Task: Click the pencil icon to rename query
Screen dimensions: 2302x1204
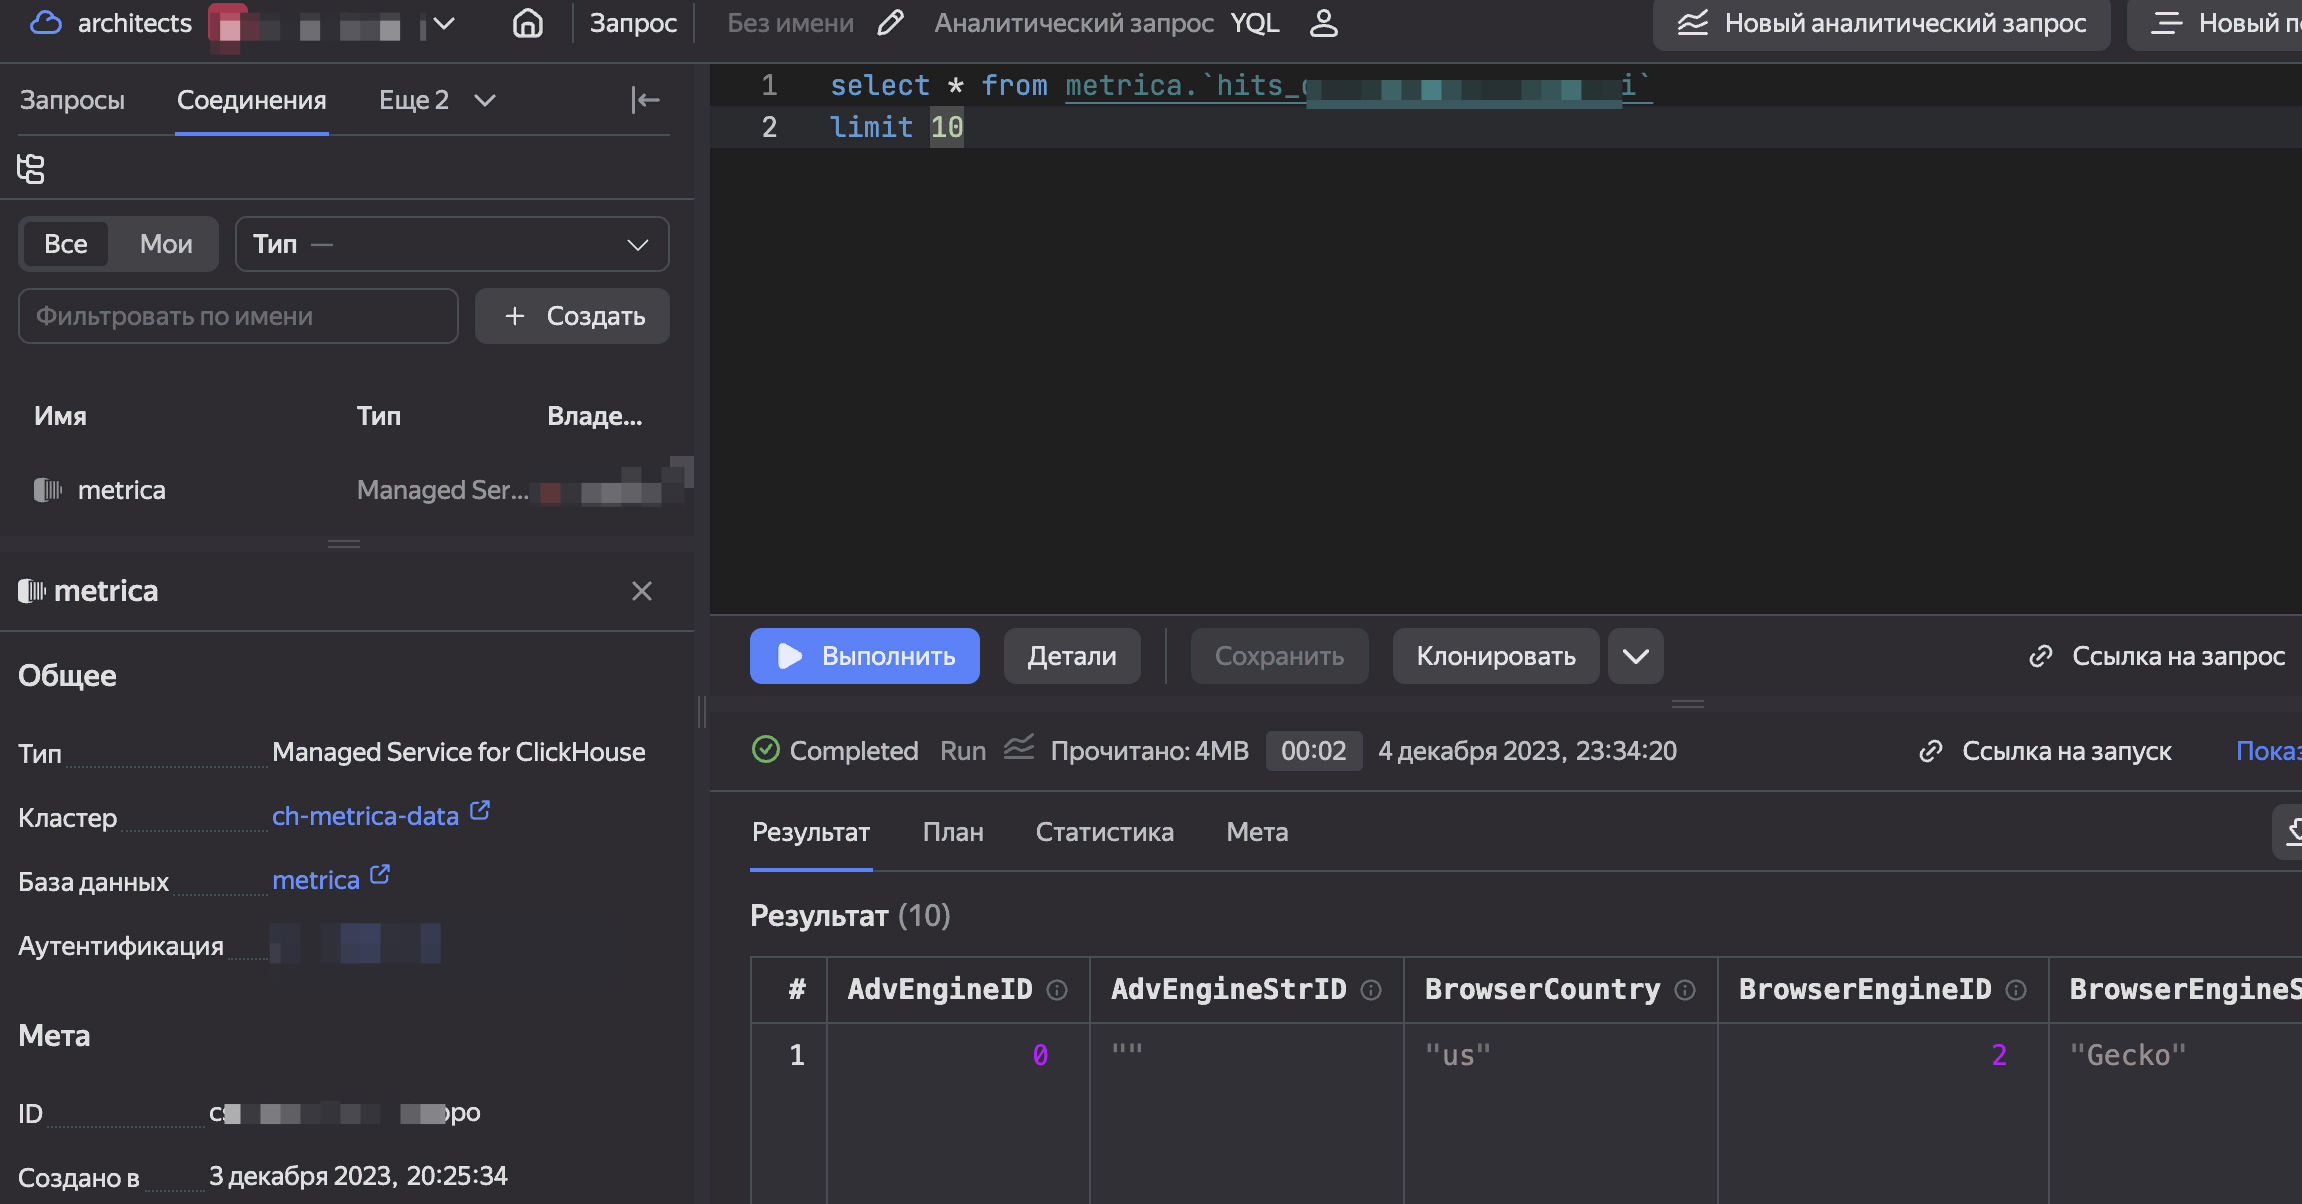Action: coord(890,23)
